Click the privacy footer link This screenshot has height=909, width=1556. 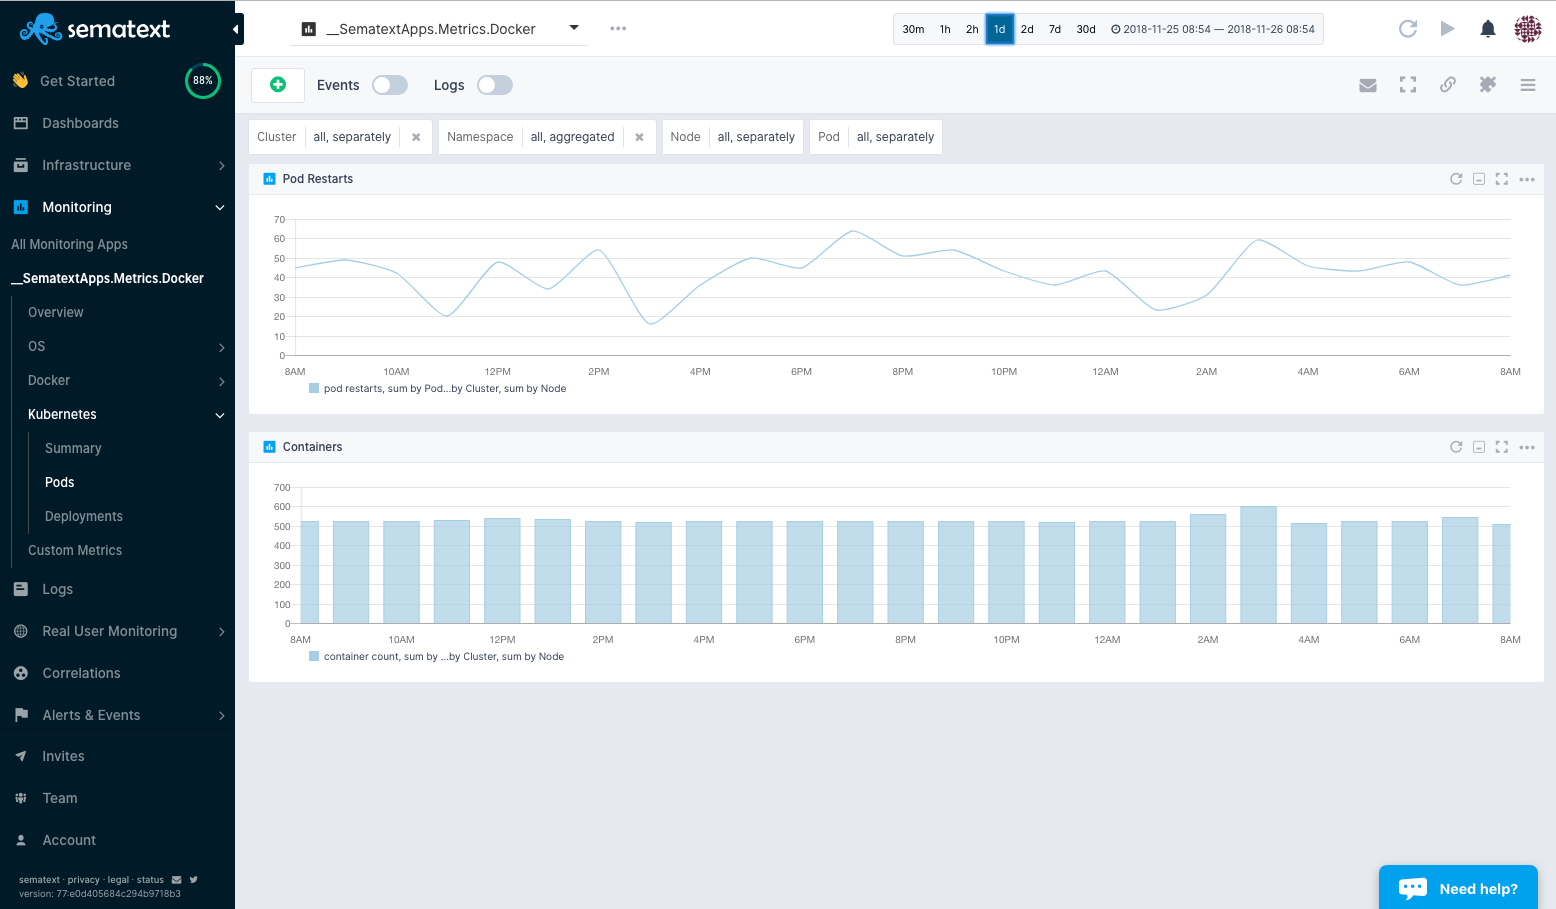click(x=83, y=880)
